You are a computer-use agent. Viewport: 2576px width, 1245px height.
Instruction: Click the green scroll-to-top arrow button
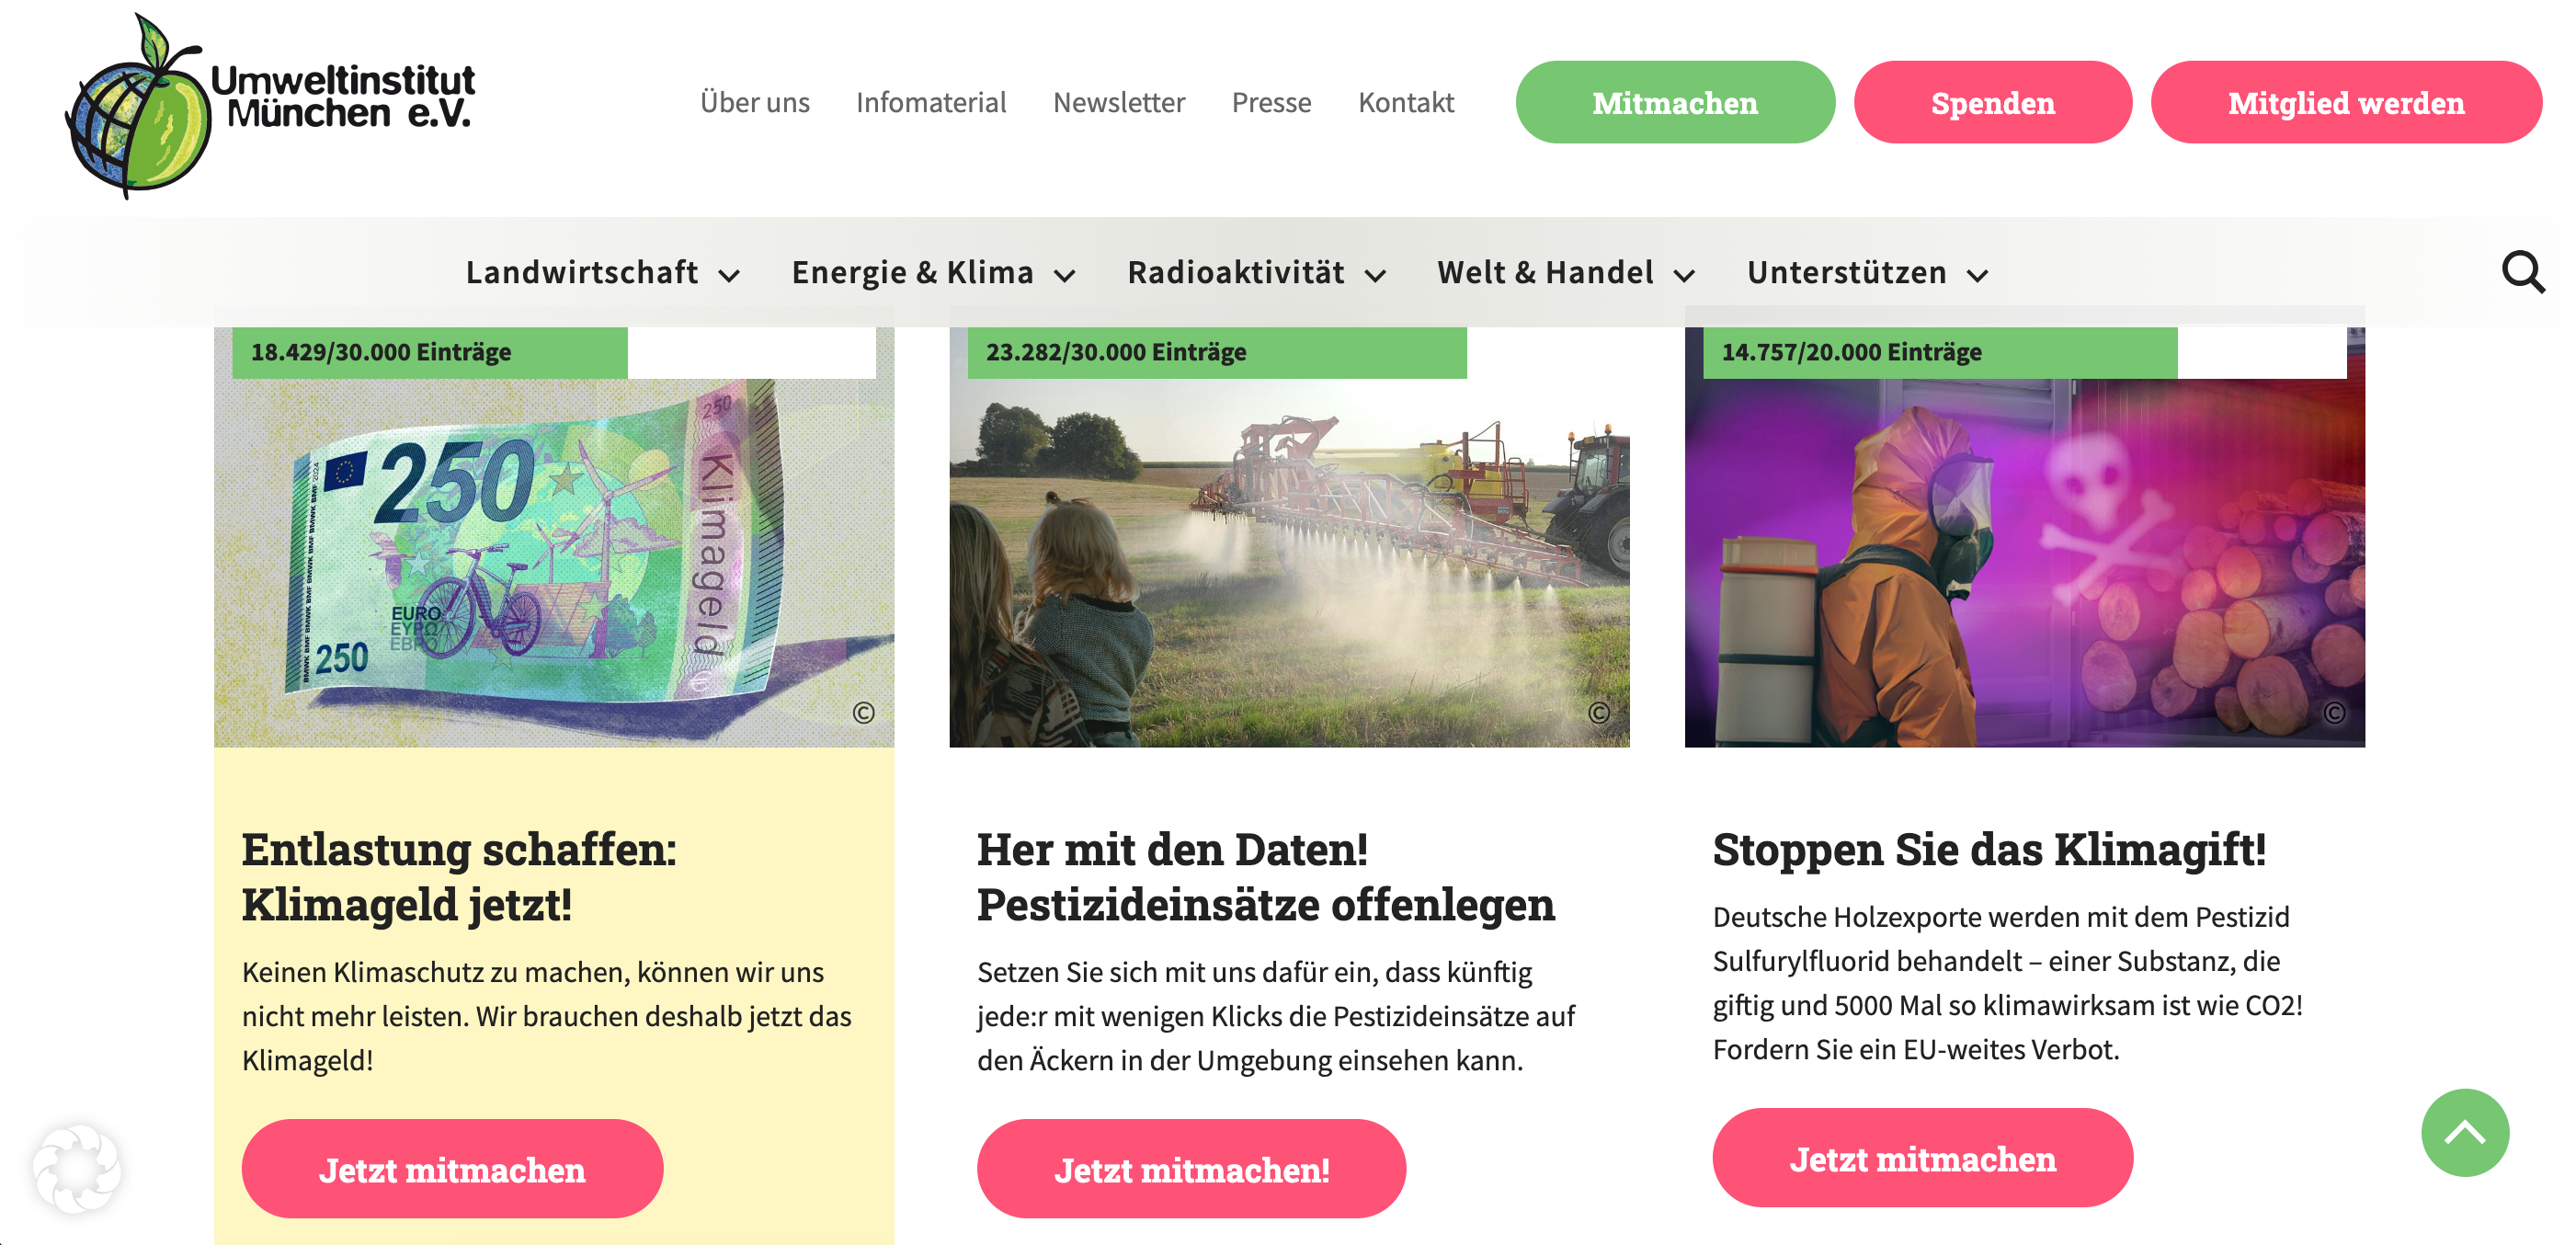(x=2464, y=1132)
